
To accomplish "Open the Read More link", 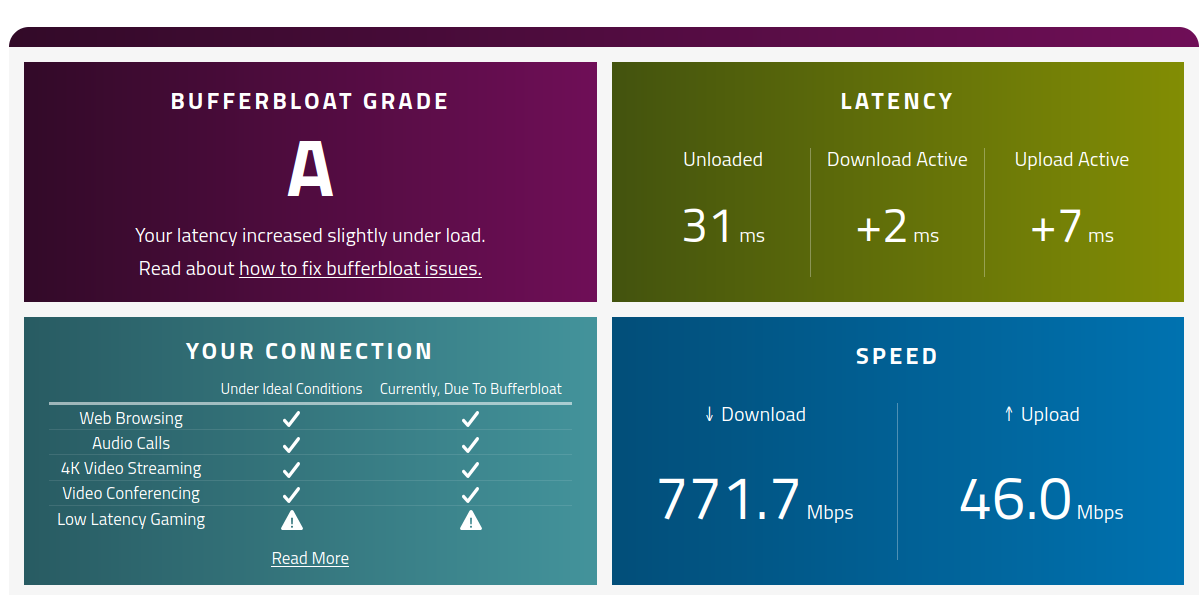I will (310, 558).
